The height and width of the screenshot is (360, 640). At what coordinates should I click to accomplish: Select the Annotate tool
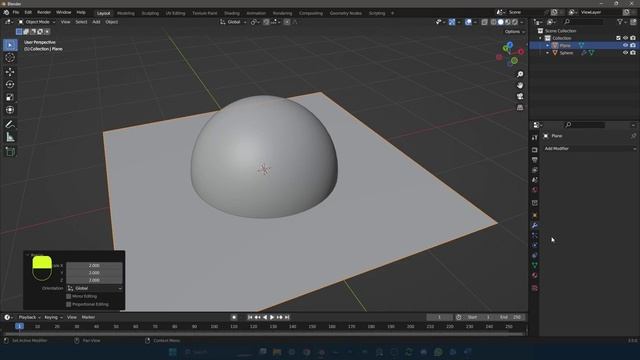(10, 124)
